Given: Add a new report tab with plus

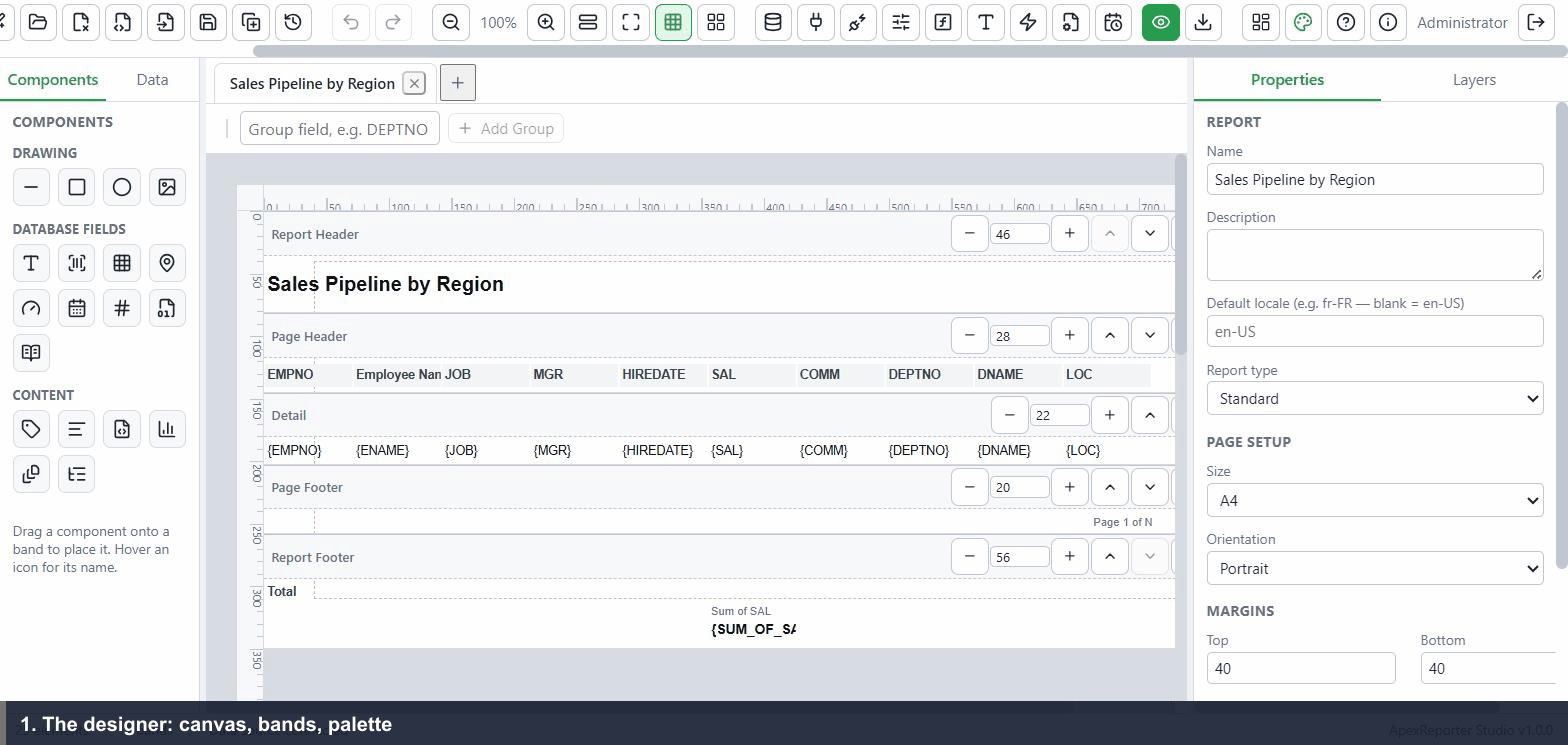Looking at the screenshot, I should pos(458,83).
